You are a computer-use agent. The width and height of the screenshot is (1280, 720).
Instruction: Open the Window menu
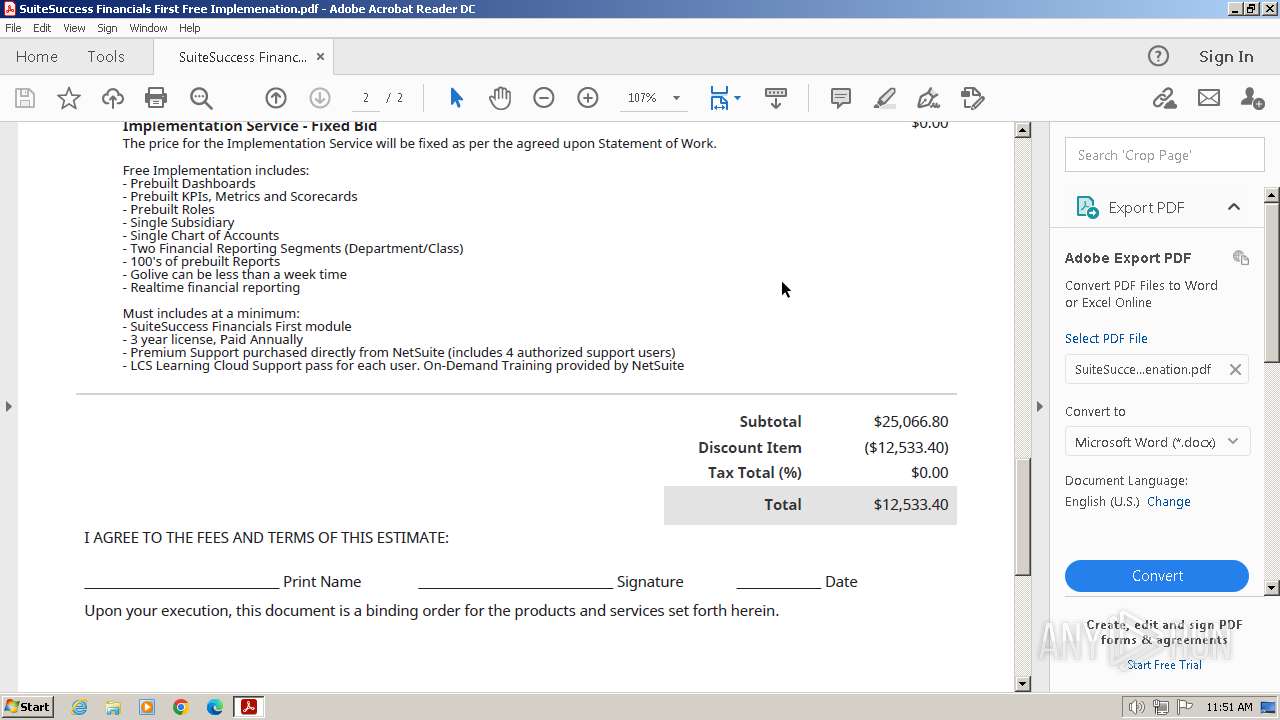[x=148, y=28]
